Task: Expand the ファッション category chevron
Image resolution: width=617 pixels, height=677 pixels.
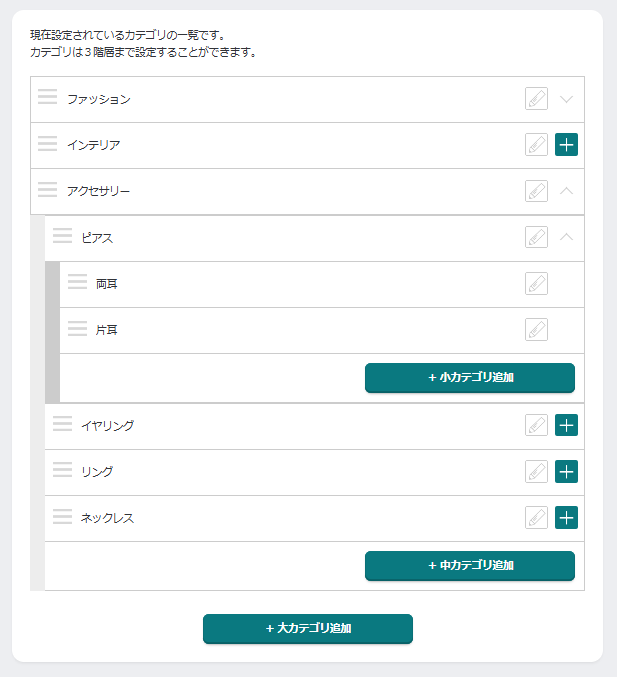Action: point(567,99)
